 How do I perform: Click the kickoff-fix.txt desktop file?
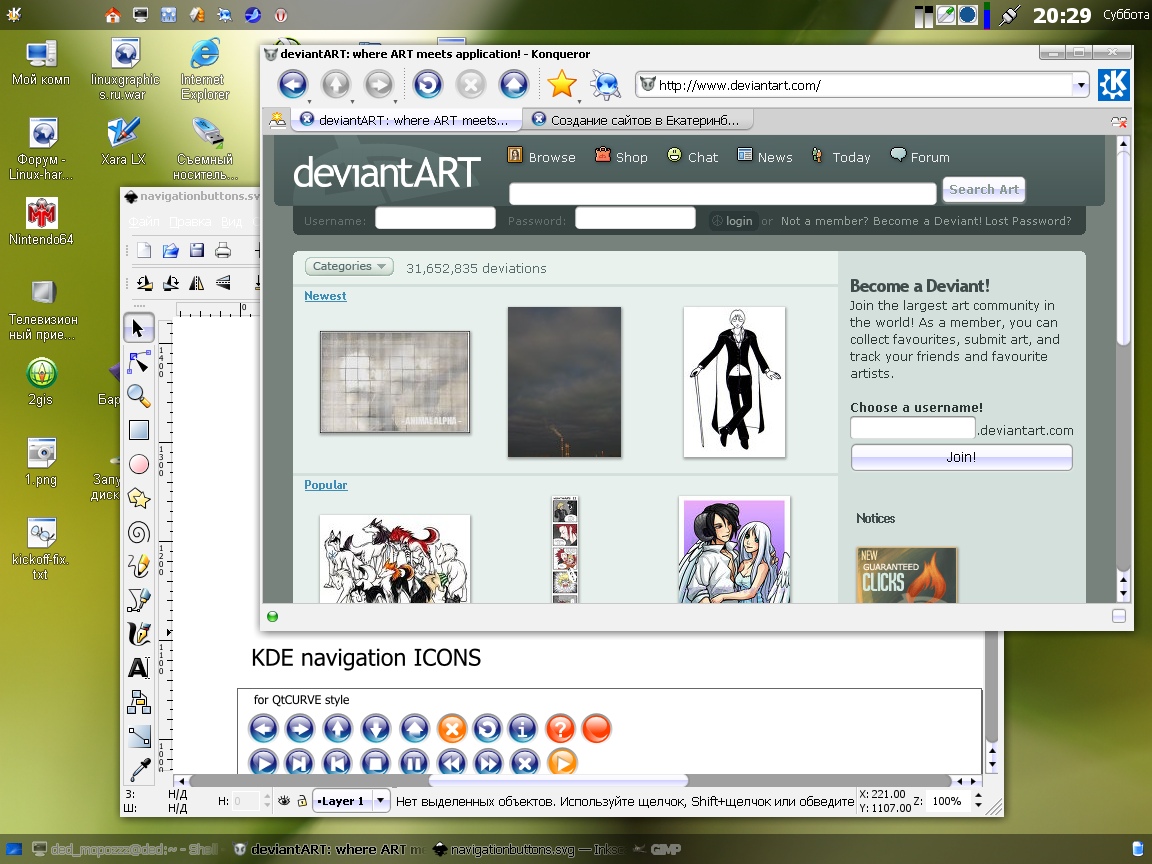[x=41, y=549]
